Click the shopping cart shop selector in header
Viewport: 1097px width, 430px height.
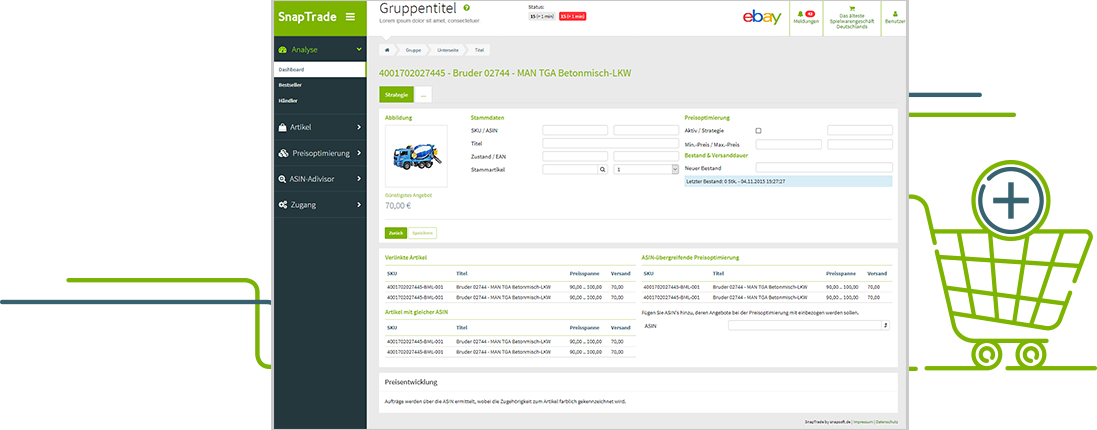[x=851, y=17]
